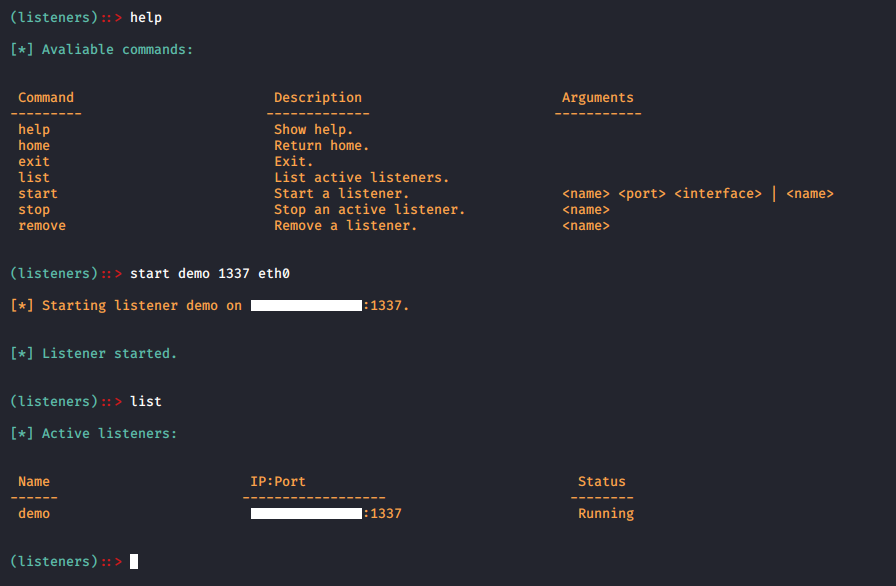Image resolution: width=896 pixels, height=586 pixels.
Task: Click the "Arguments" column header
Action: point(597,97)
